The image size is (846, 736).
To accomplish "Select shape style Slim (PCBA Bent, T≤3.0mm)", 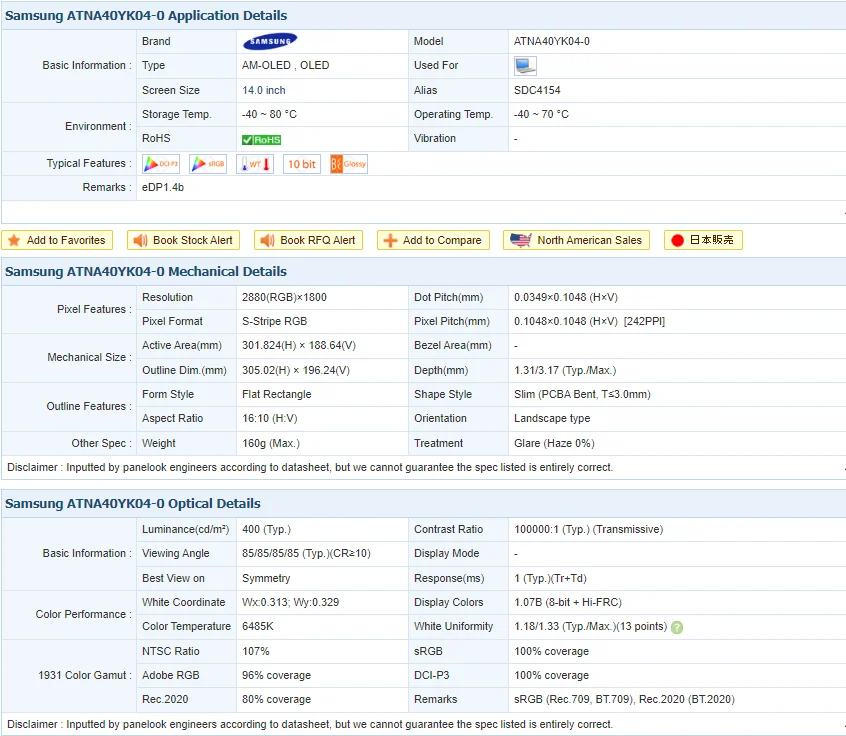I will 582,394.
